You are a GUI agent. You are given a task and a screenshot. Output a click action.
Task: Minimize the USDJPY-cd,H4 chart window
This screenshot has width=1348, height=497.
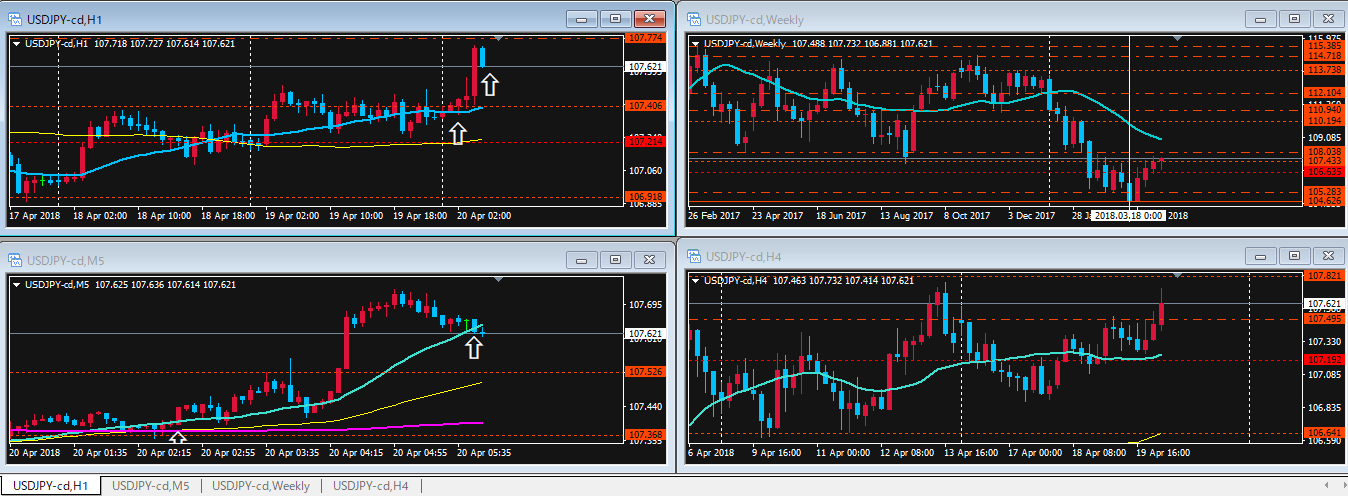click(1260, 256)
